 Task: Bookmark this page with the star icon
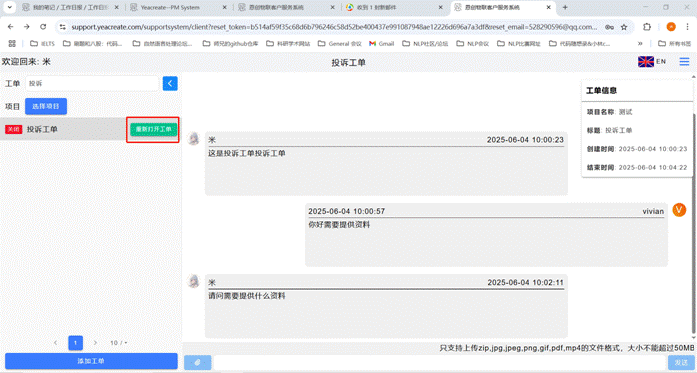[624, 27]
